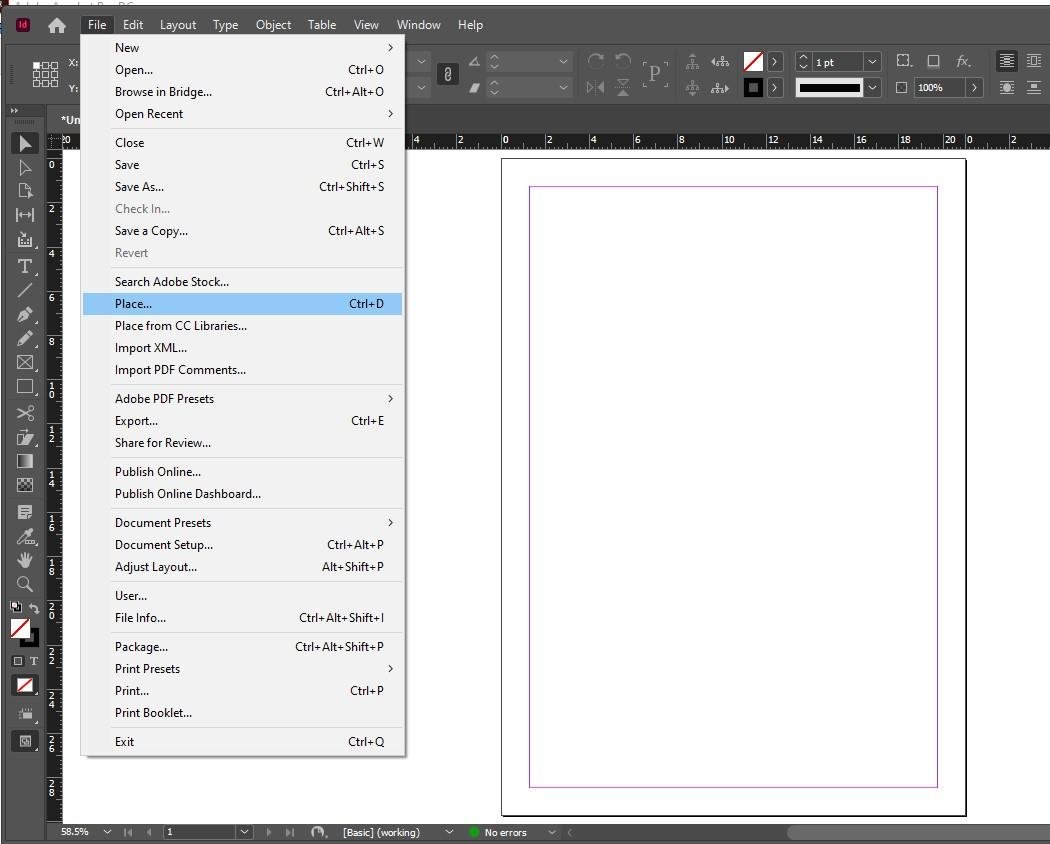
Task: Expand the zoom level 58.5% dropdown
Action: pyautogui.click(x=107, y=832)
